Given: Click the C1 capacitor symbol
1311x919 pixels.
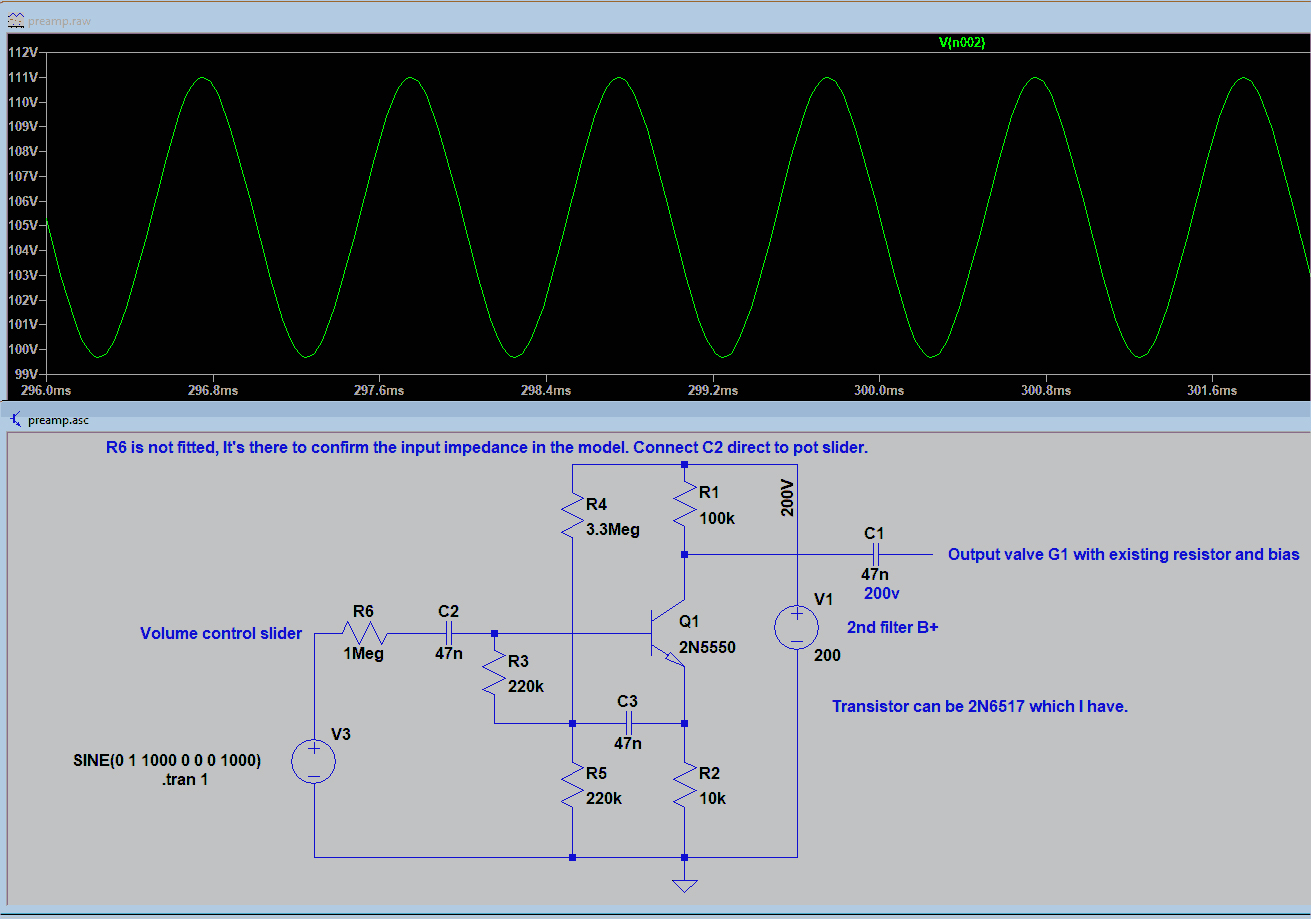Looking at the screenshot, I should pos(875,554).
